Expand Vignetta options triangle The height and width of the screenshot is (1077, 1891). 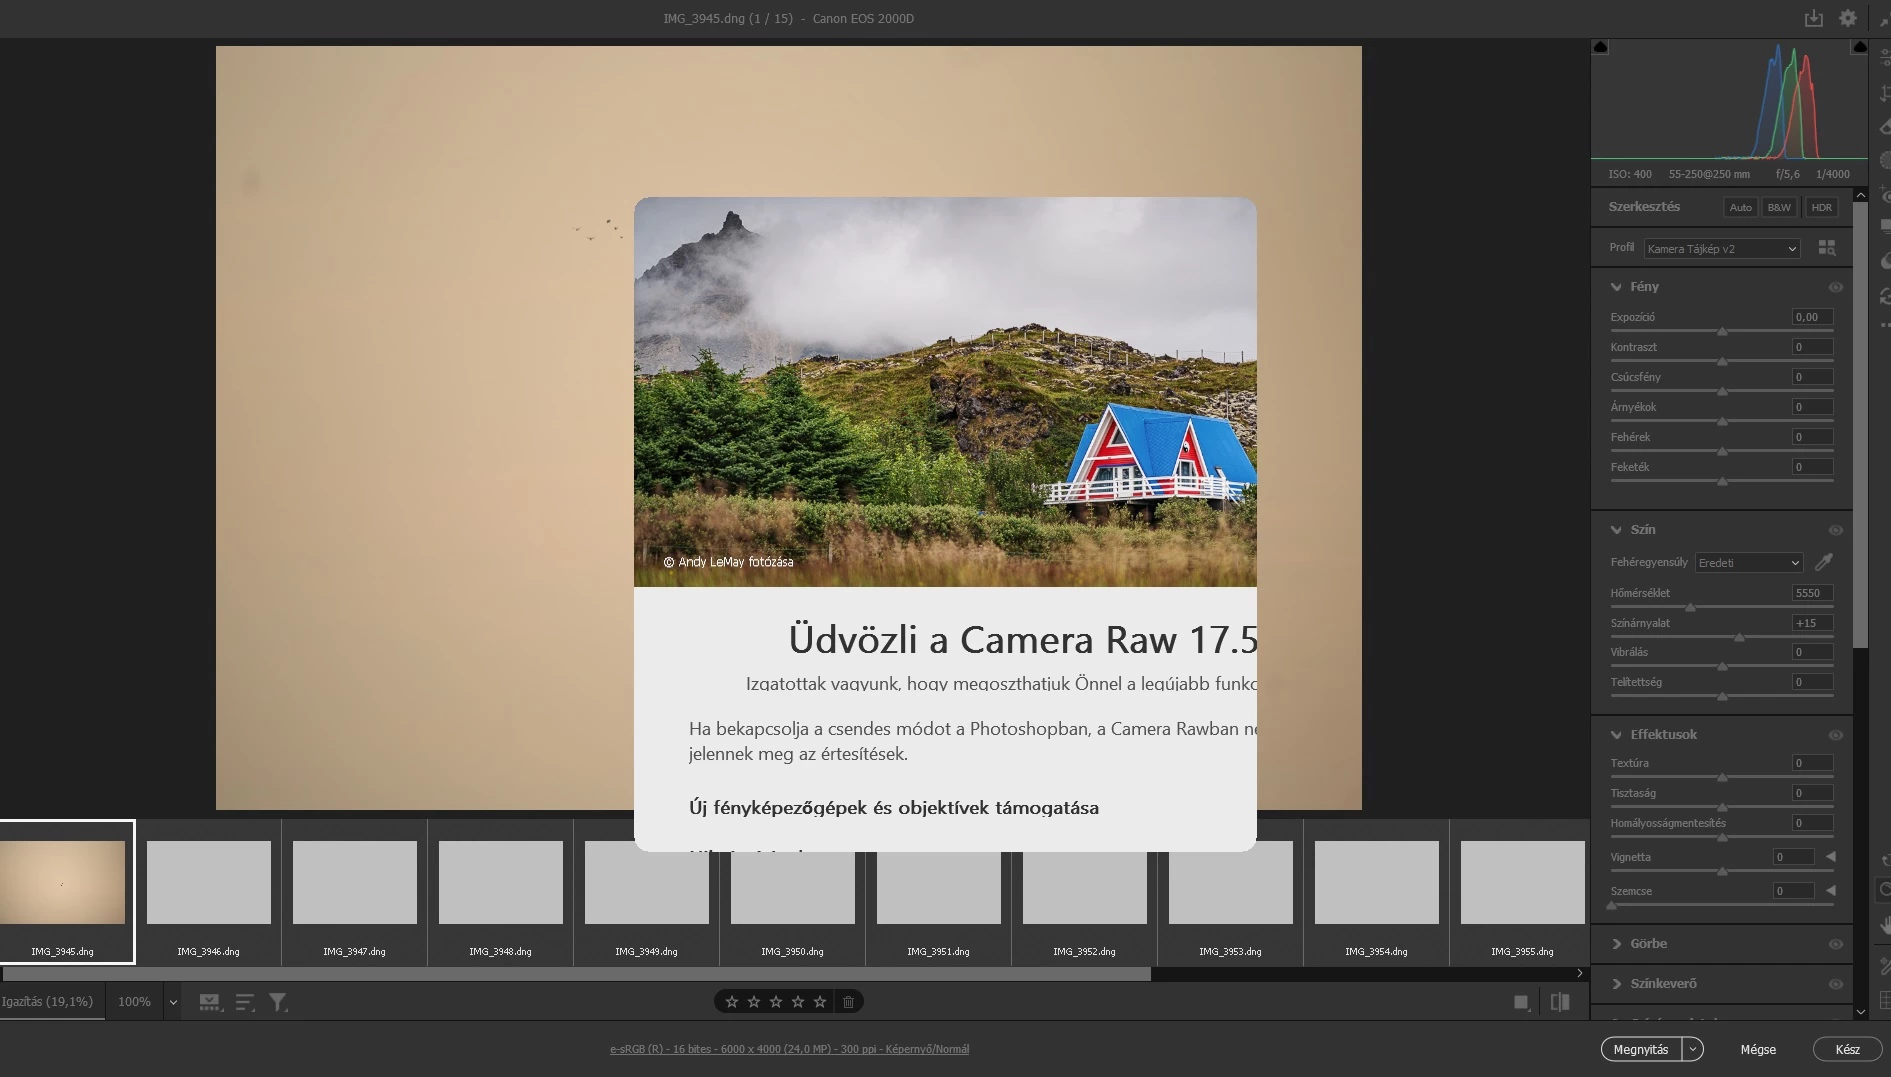(x=1831, y=857)
